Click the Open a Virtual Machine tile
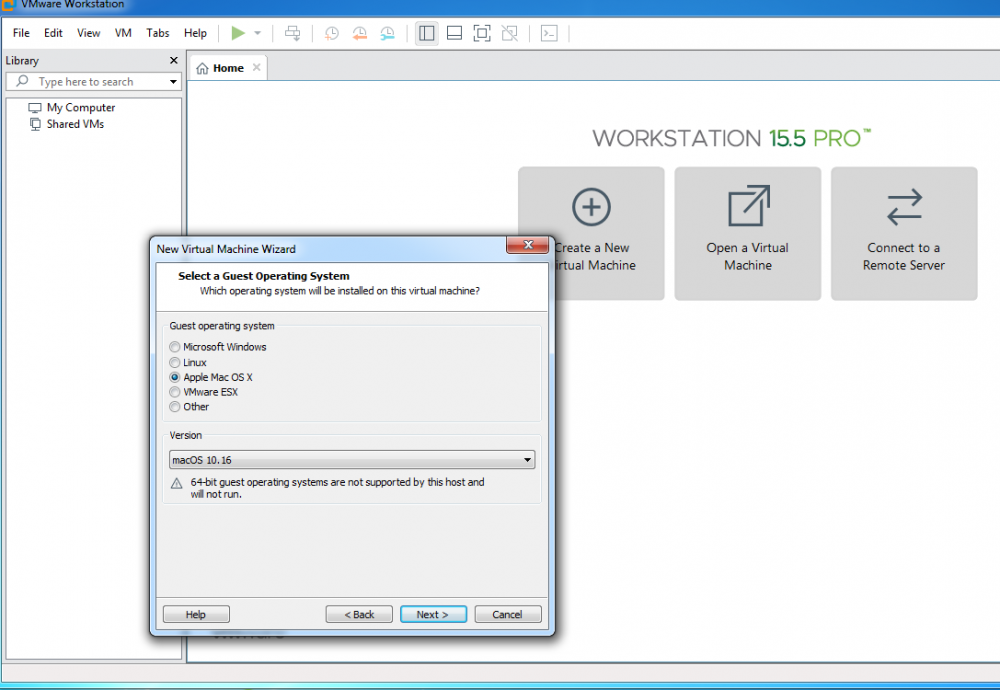The height and width of the screenshot is (690, 1000). coord(747,233)
